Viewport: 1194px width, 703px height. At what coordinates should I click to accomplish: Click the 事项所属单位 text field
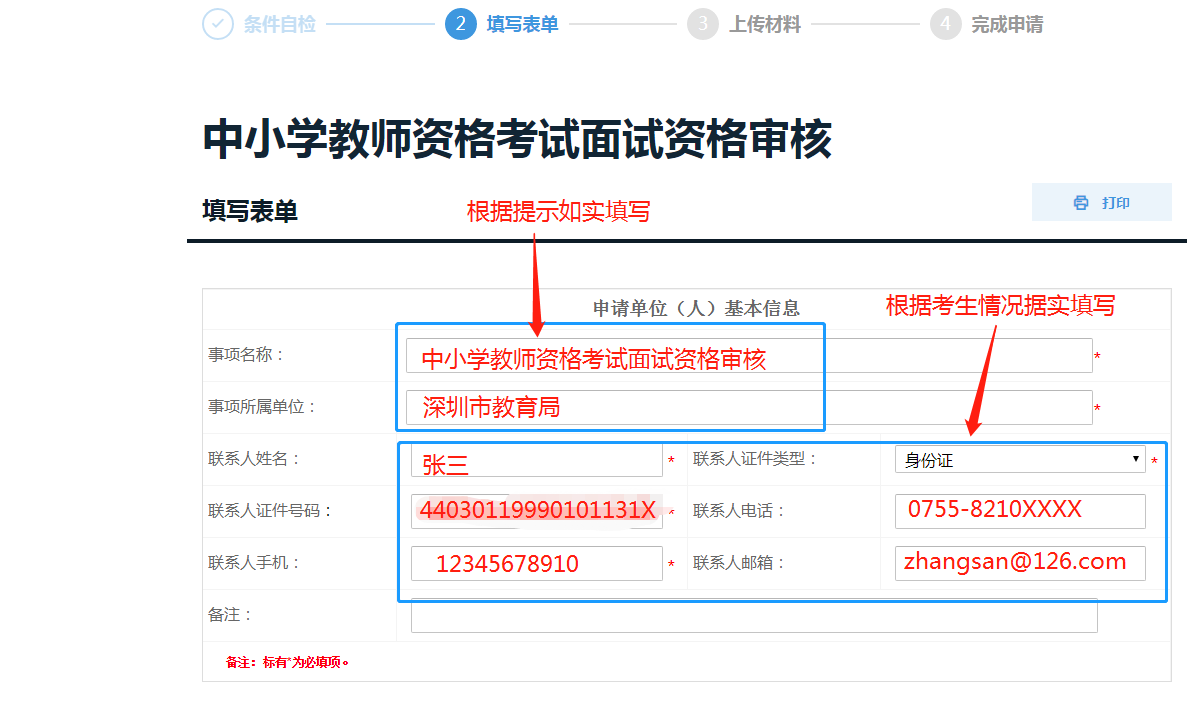[748, 407]
